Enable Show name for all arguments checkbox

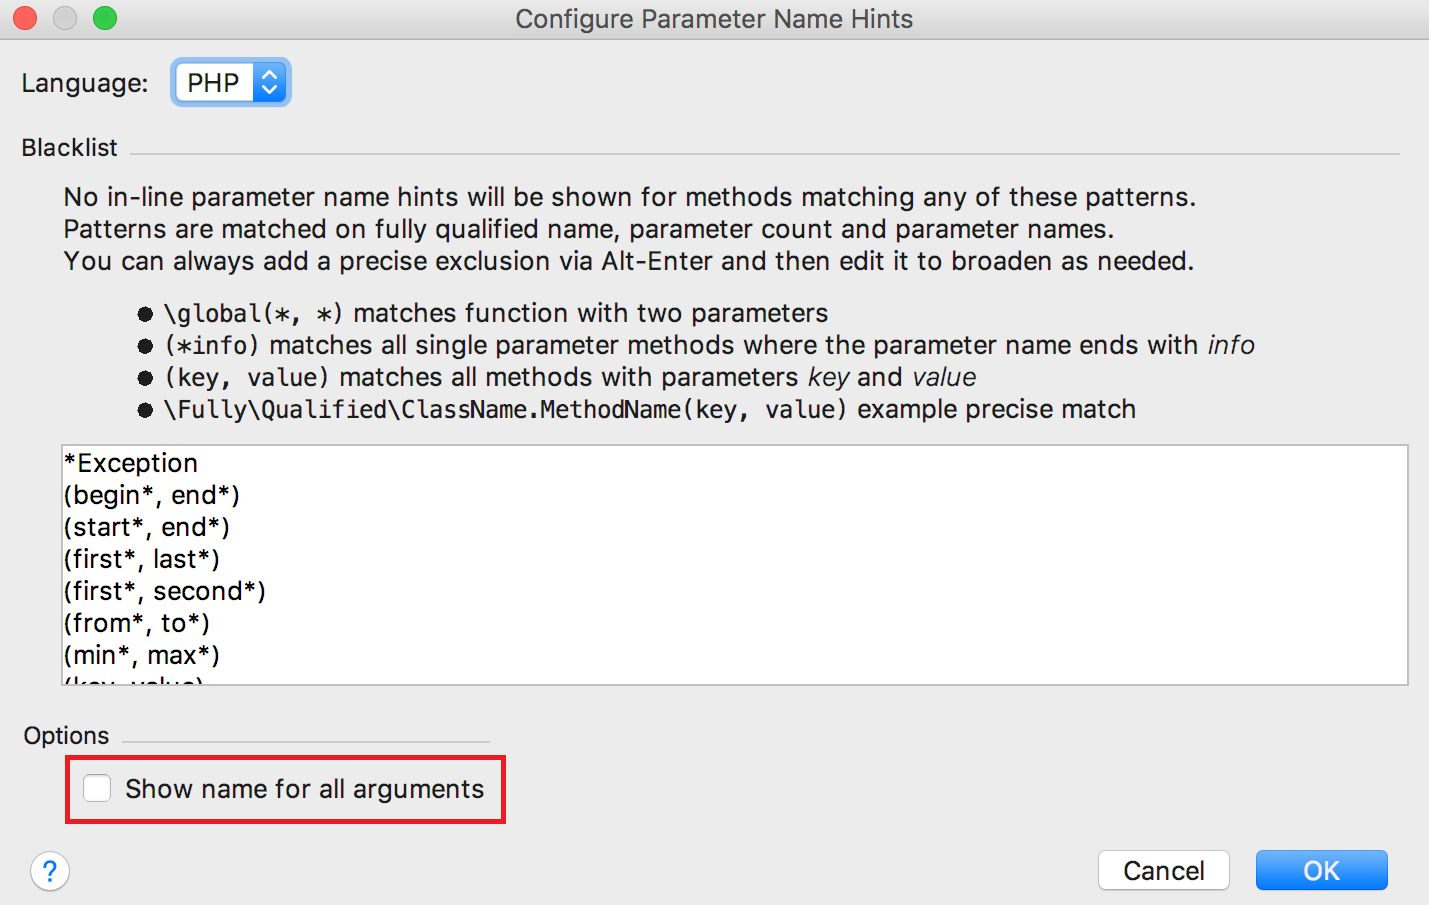(97, 788)
